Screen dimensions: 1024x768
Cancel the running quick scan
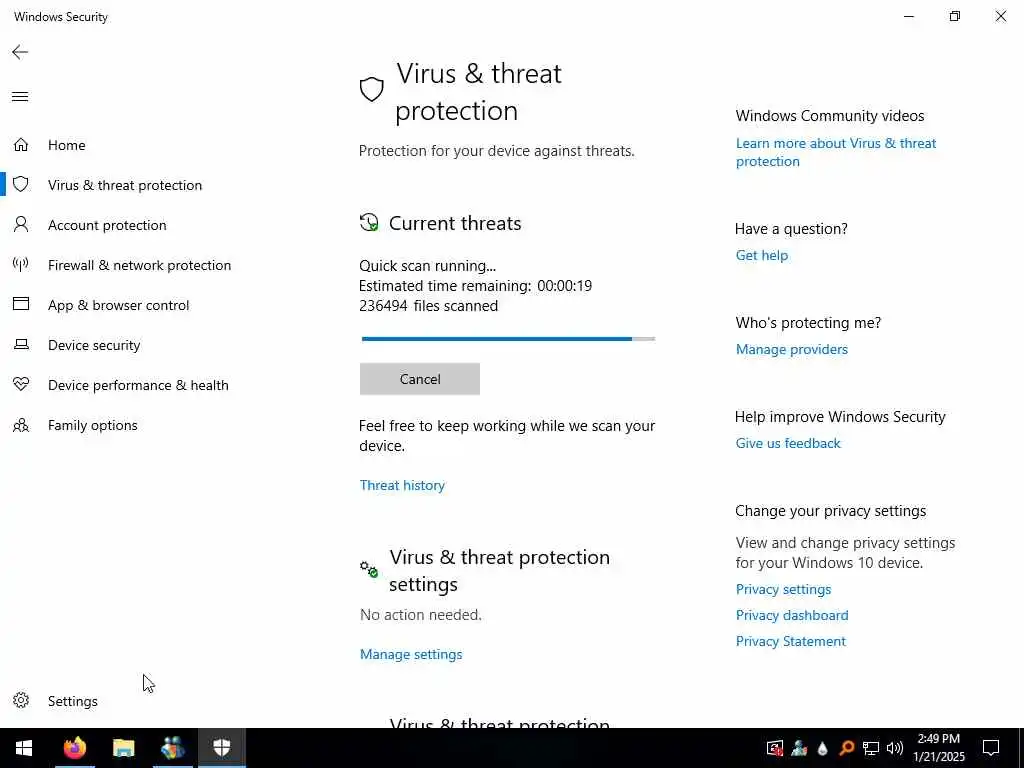click(x=420, y=379)
